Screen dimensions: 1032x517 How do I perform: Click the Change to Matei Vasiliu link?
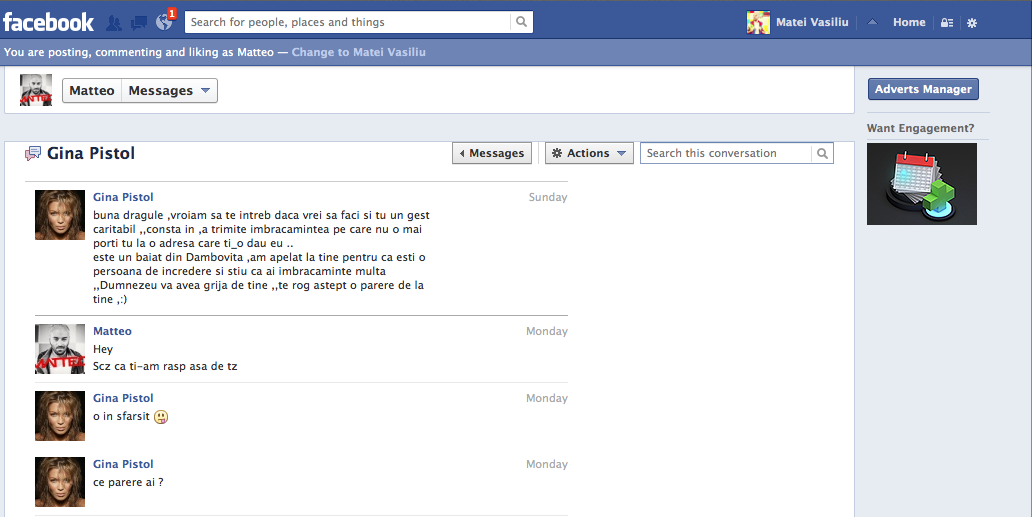358,52
